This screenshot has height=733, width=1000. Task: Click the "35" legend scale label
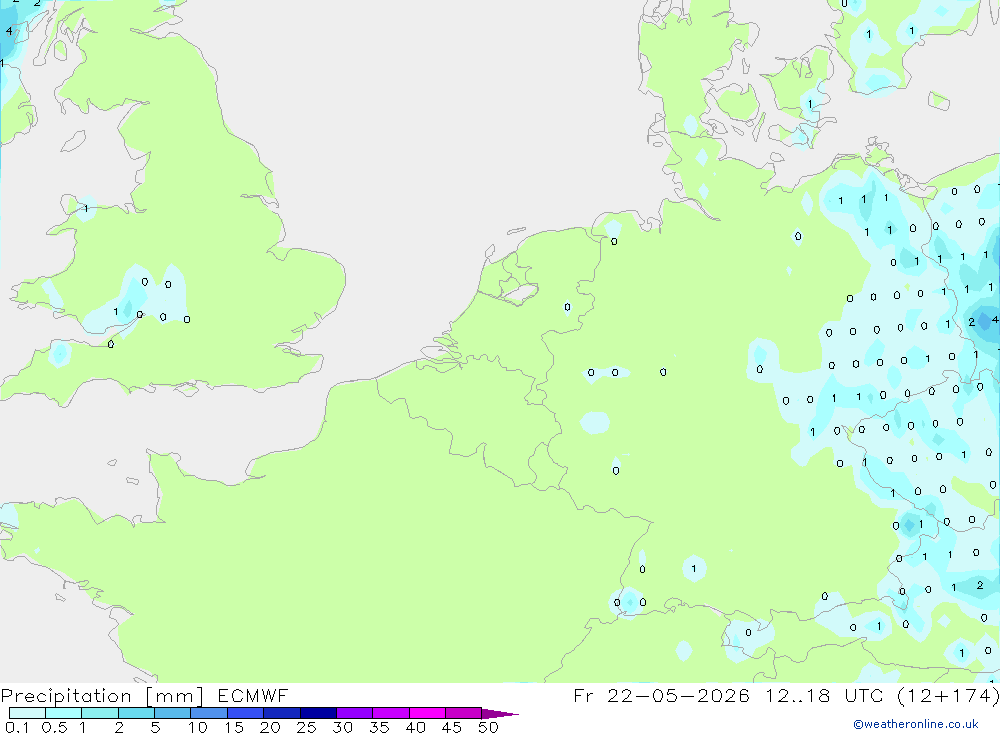coord(379,727)
